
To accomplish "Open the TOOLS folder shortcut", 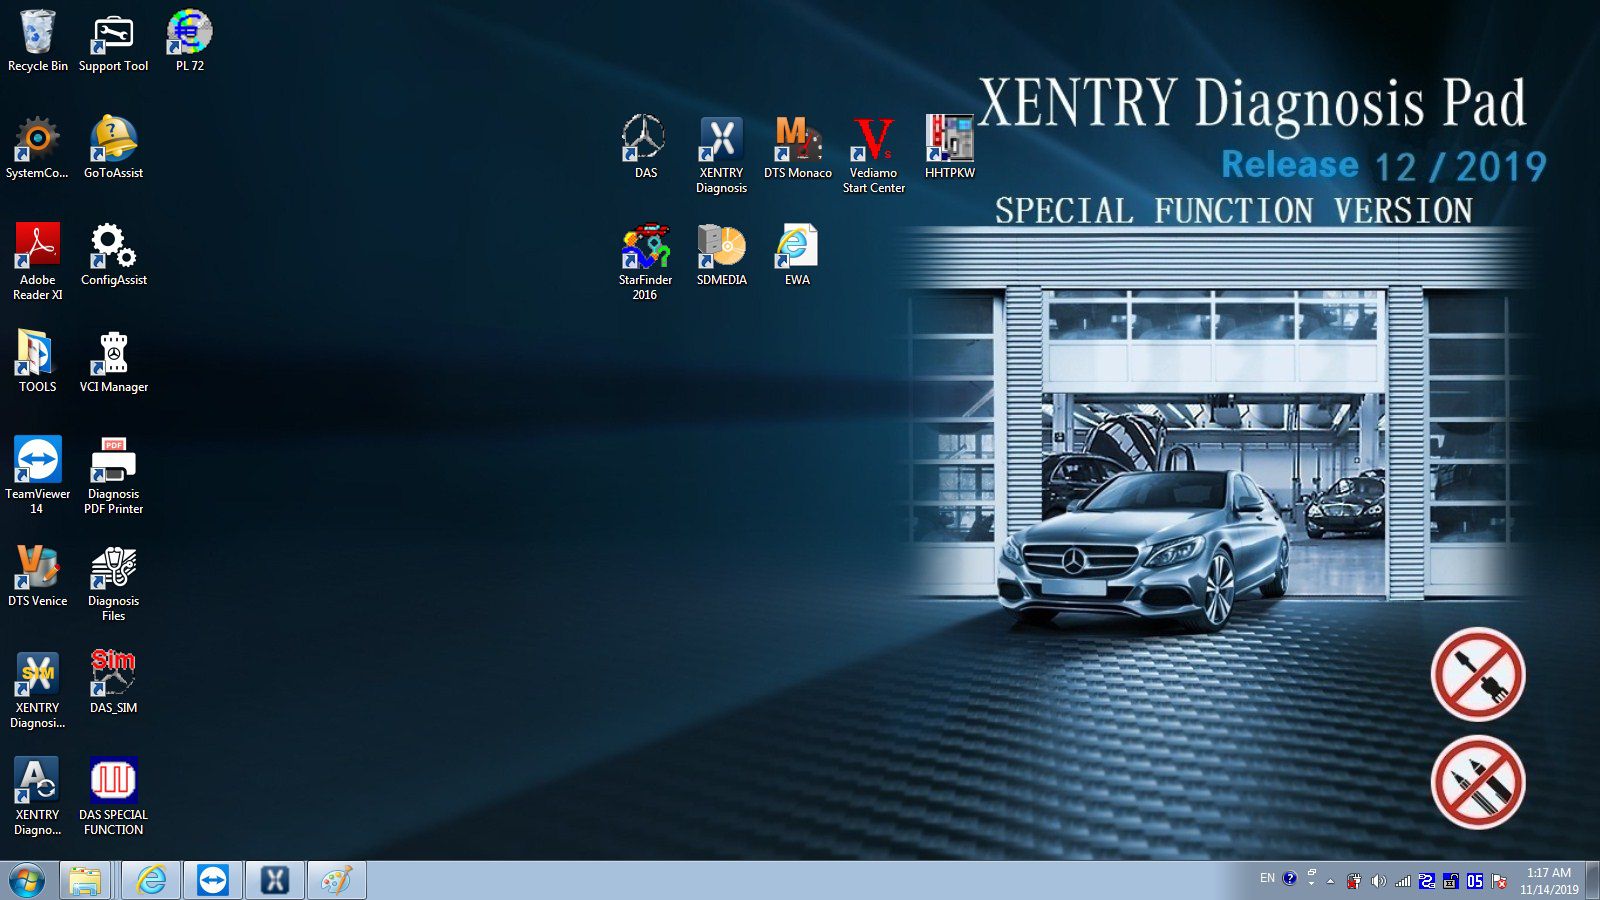I will 37,362.
